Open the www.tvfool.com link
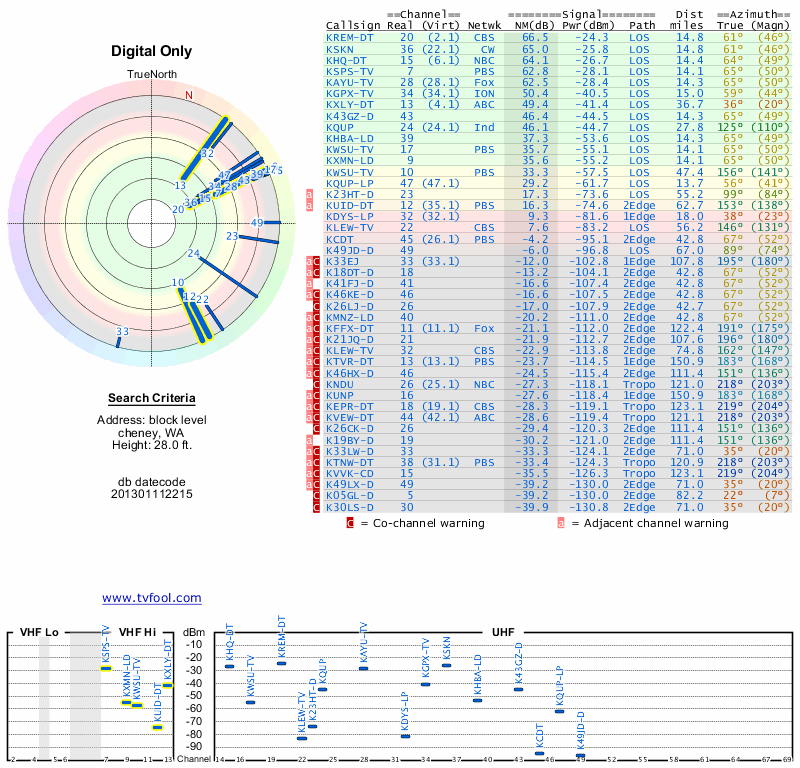Image resolution: width=800 pixels, height=768 pixels. click(x=152, y=598)
